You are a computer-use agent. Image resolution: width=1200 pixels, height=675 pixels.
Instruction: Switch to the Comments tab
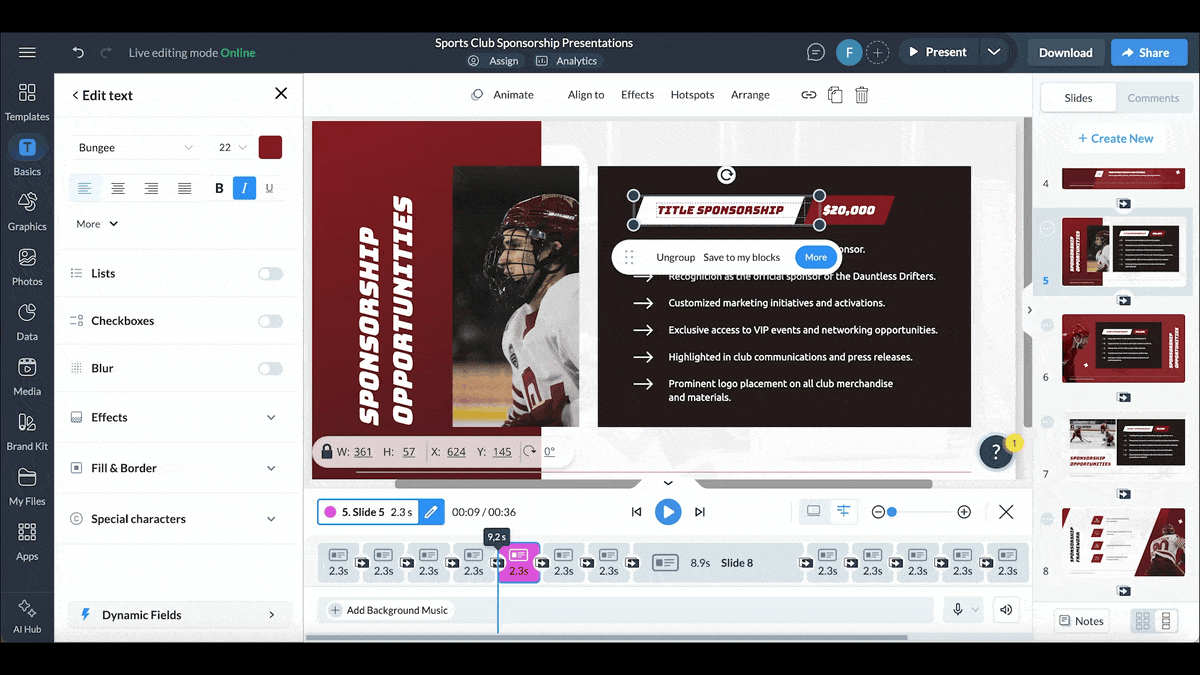[x=1153, y=98]
